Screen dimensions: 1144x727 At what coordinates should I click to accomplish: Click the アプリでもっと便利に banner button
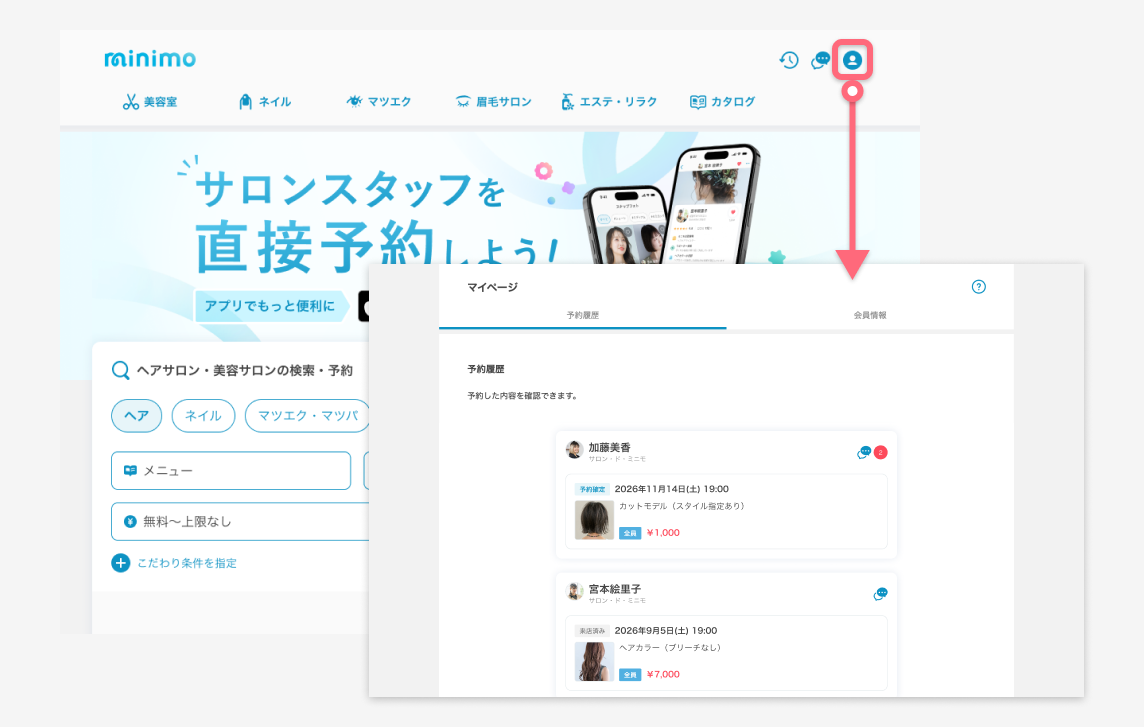click(270, 306)
